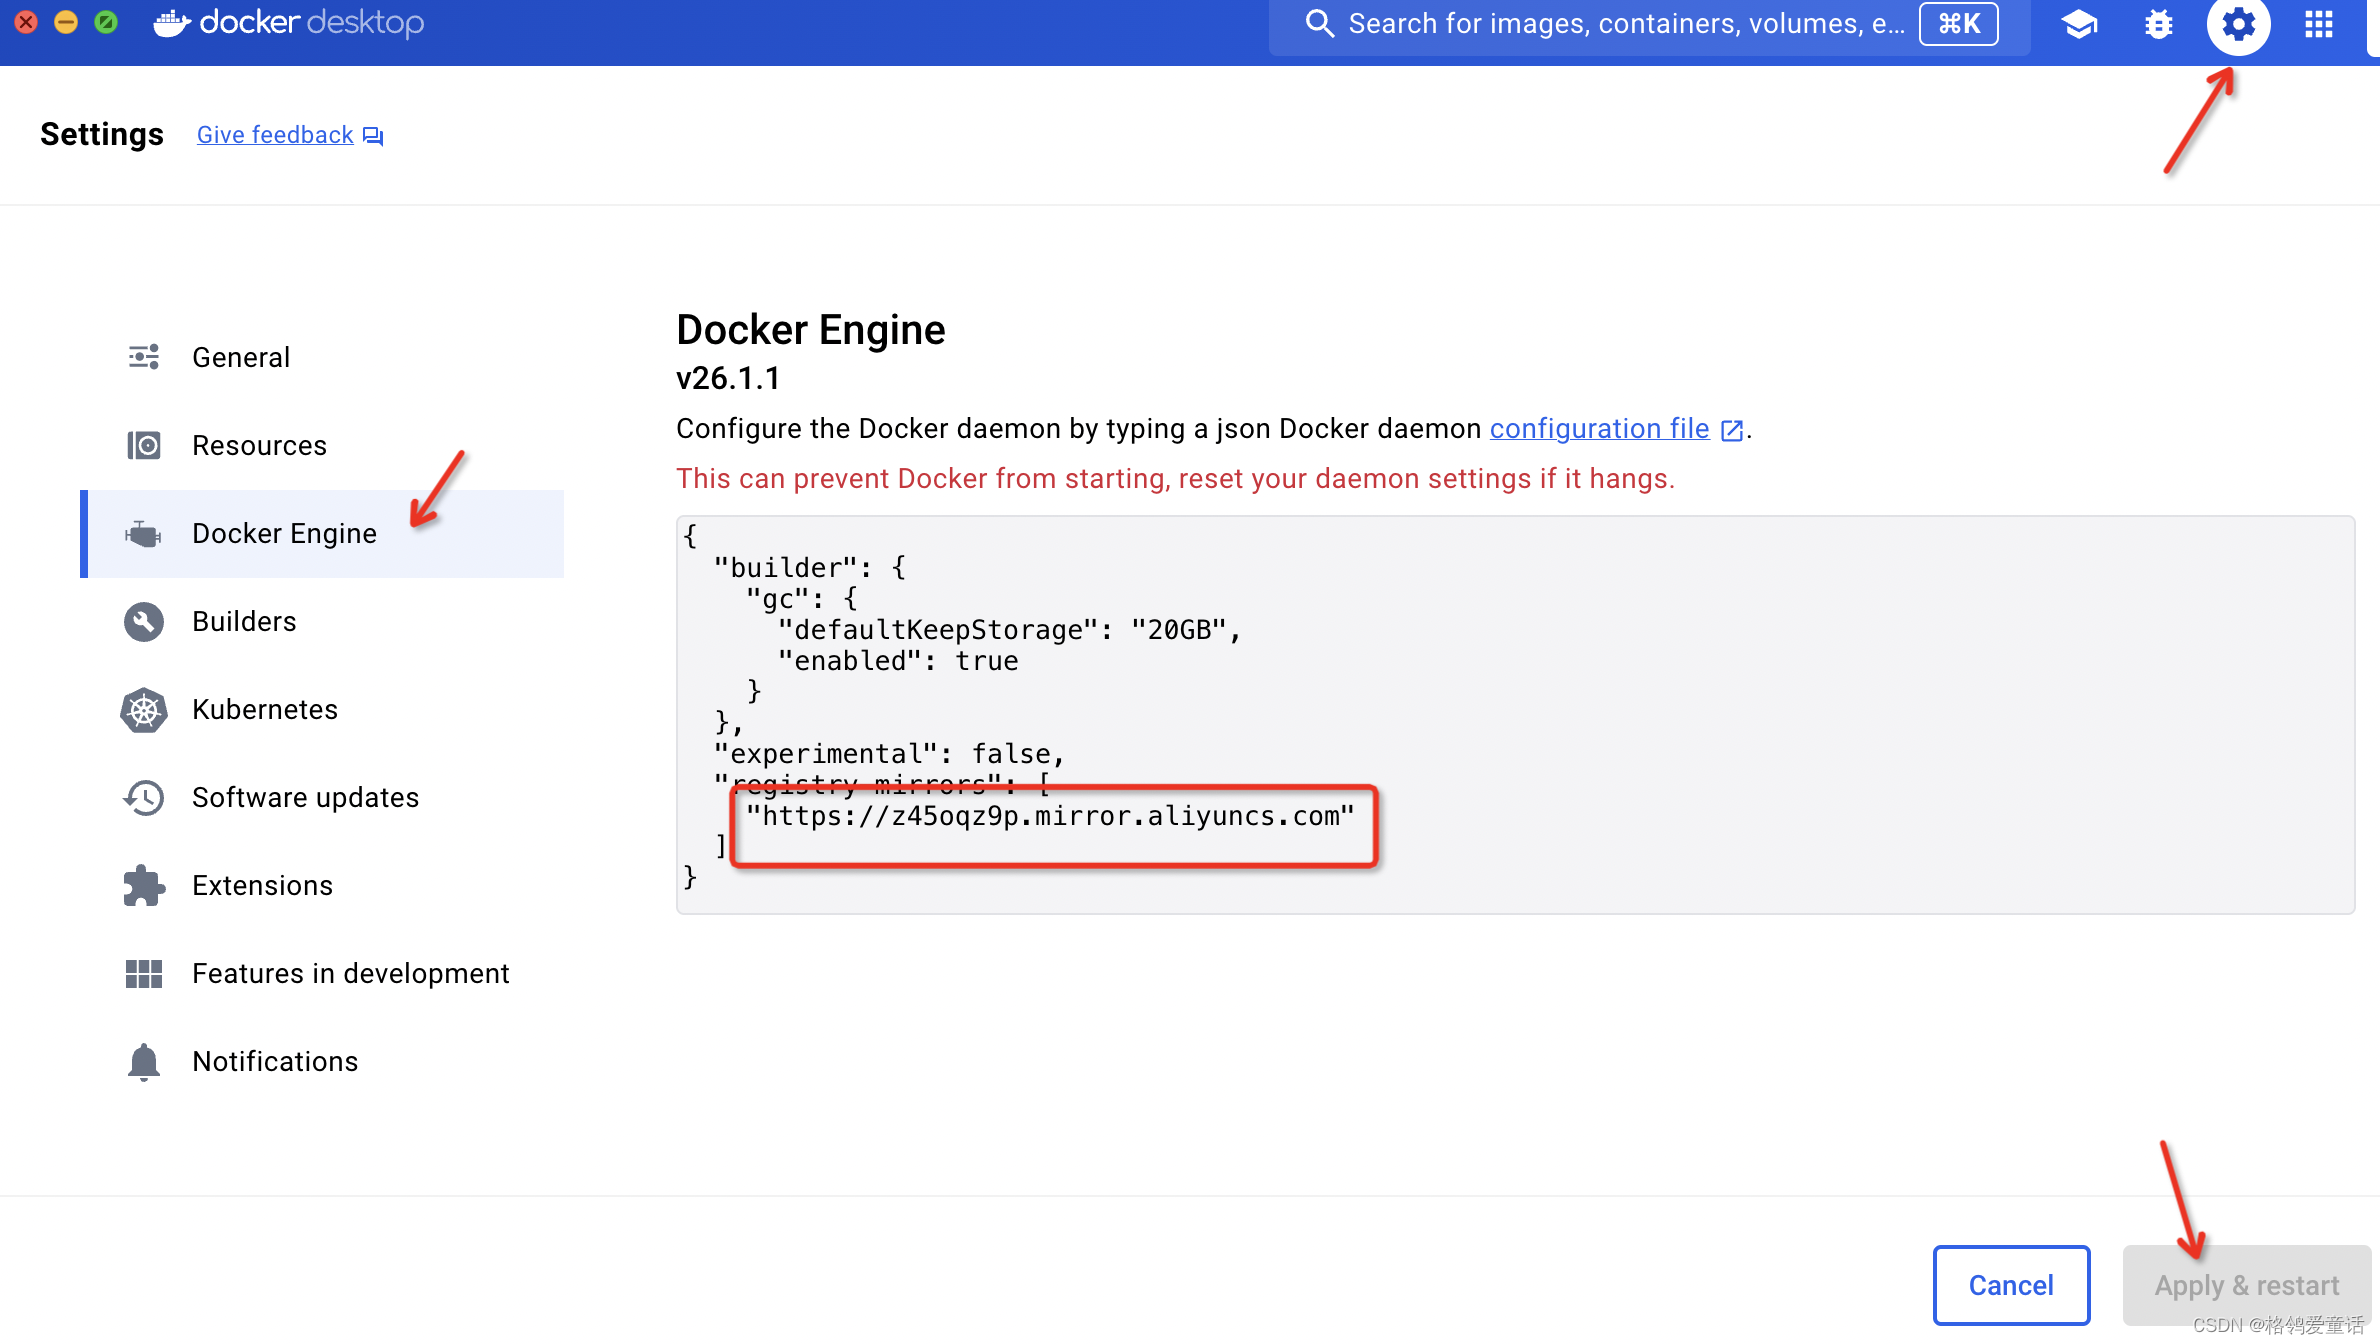
Task: Click the ⌘K shortcut badge
Action: click(x=1959, y=24)
